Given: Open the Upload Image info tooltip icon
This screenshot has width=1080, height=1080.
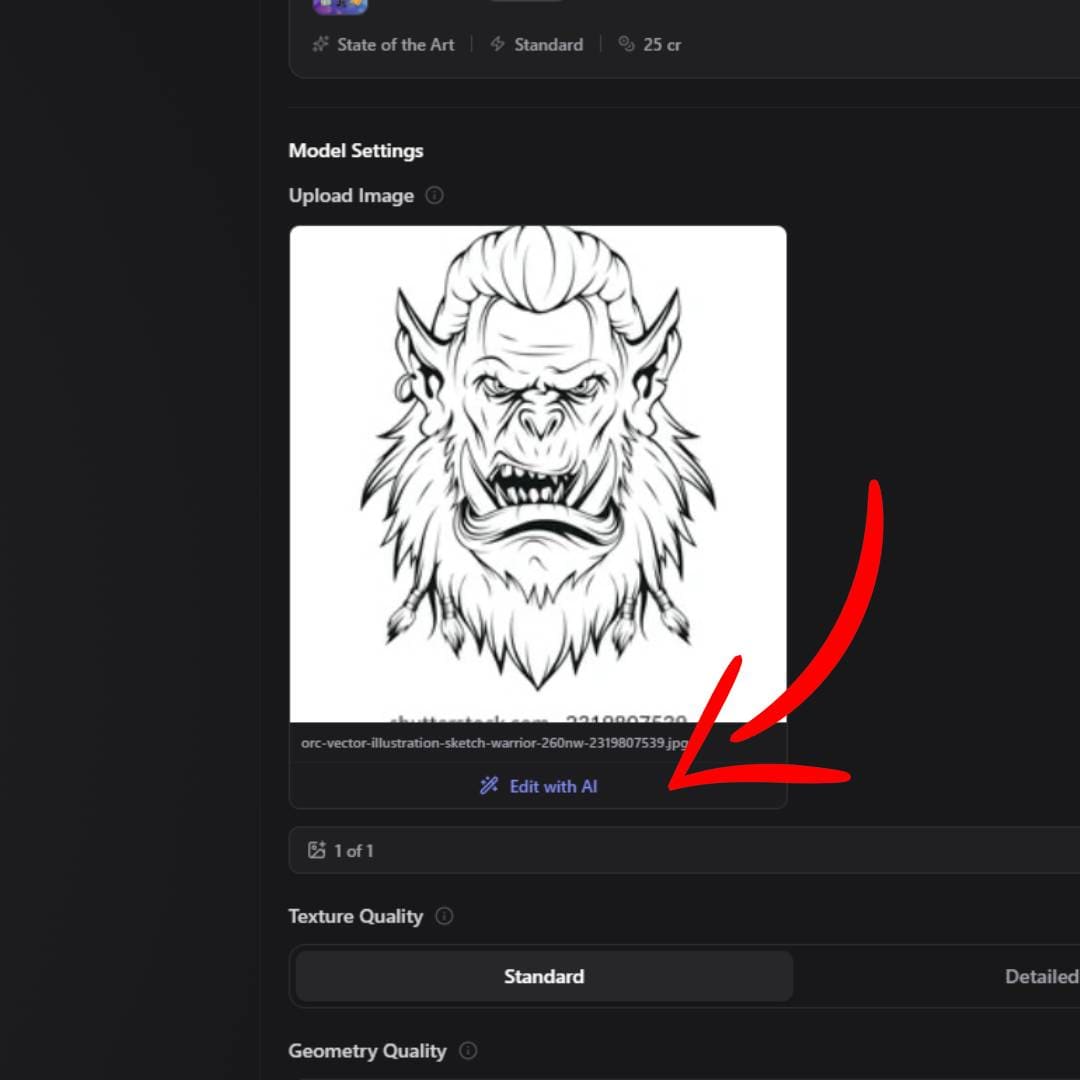Looking at the screenshot, I should coord(434,196).
